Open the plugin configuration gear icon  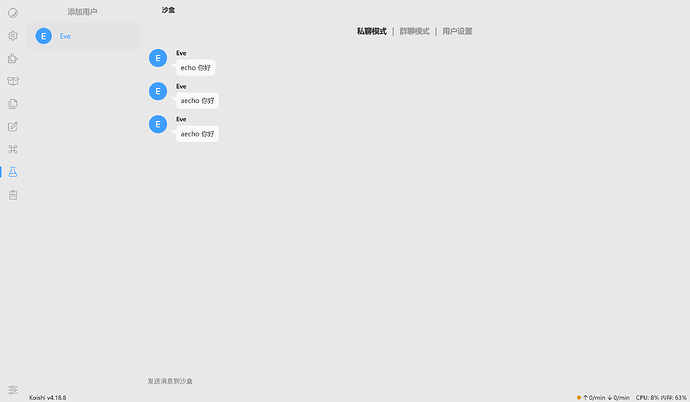coord(13,36)
